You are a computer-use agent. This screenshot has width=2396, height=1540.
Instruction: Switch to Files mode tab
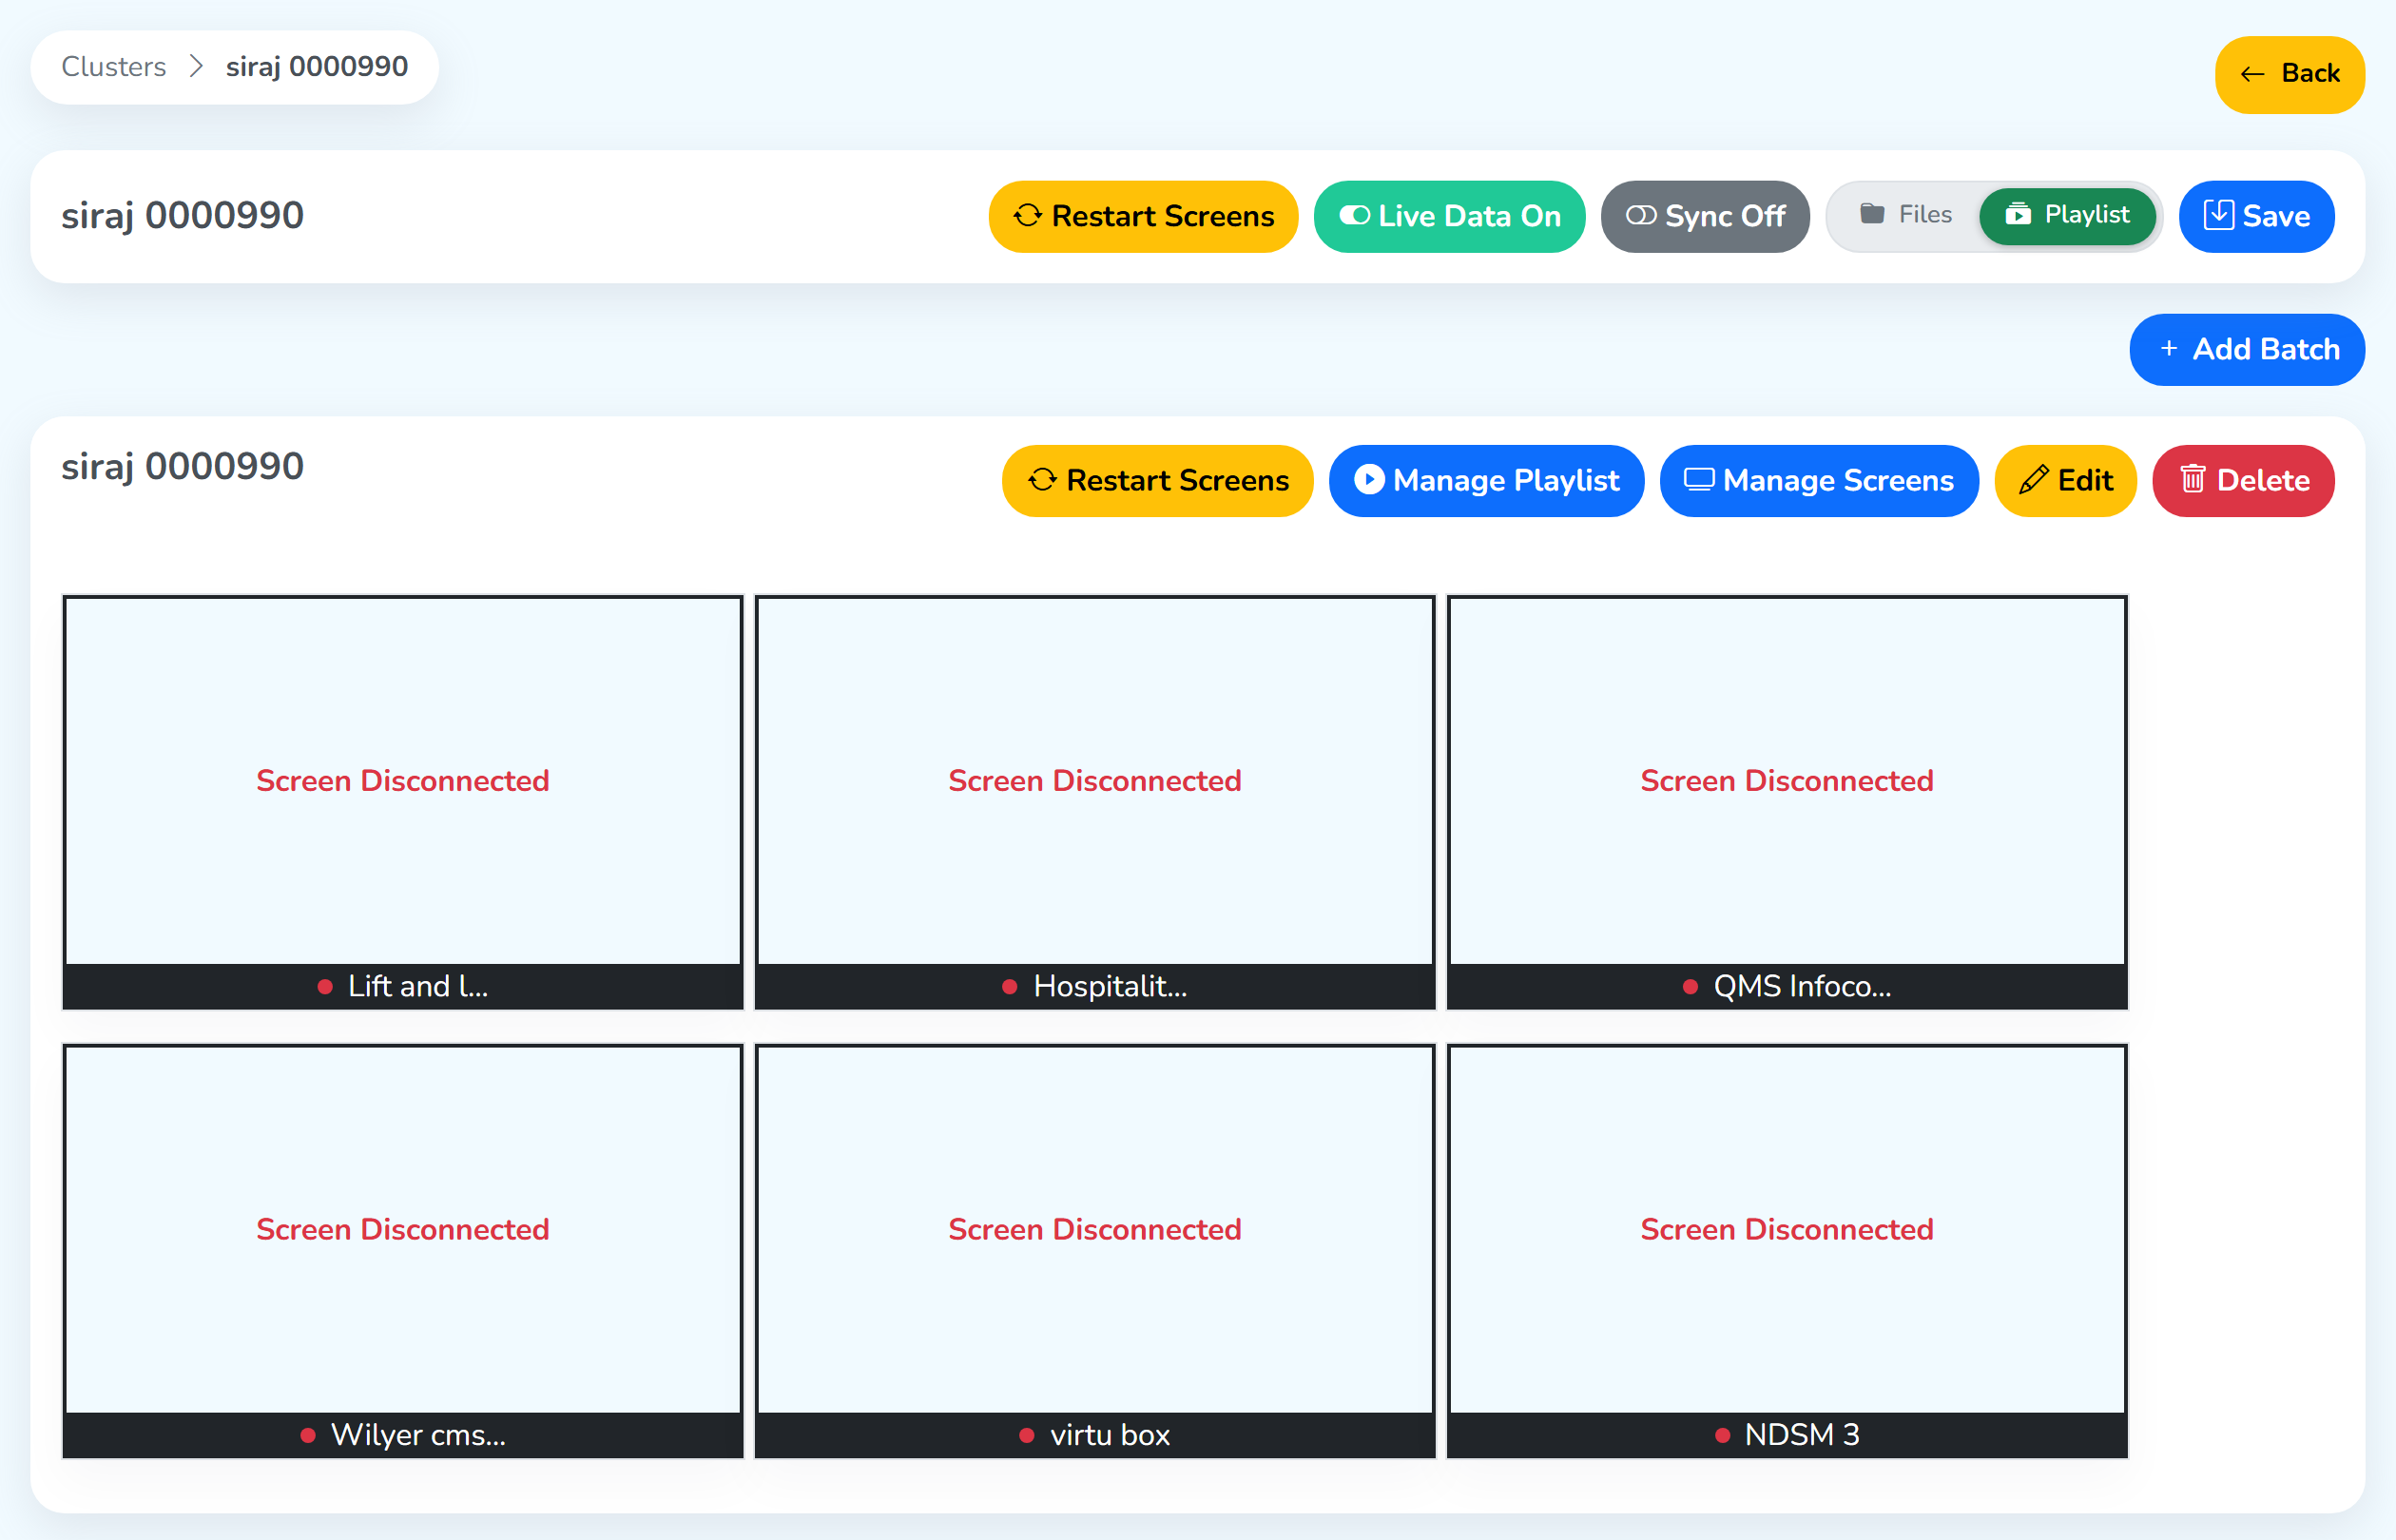1905,215
